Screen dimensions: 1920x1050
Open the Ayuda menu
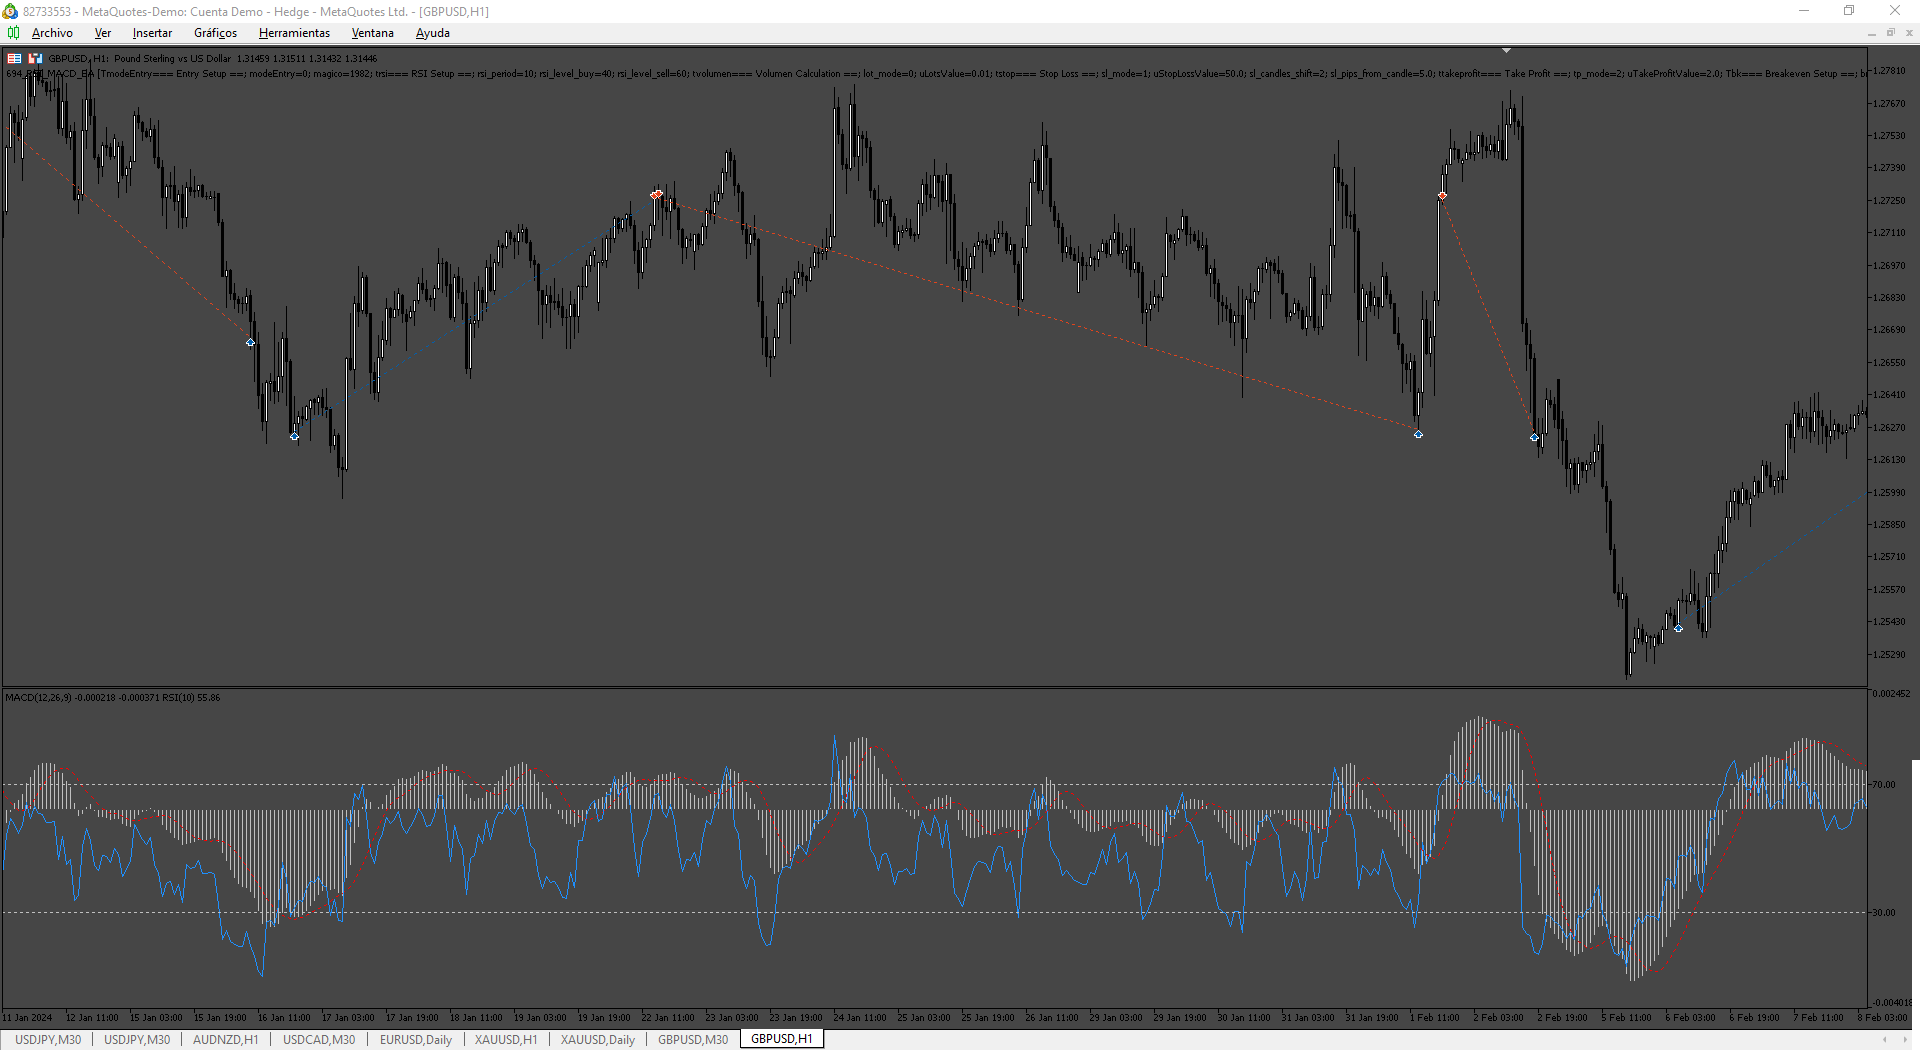[432, 33]
